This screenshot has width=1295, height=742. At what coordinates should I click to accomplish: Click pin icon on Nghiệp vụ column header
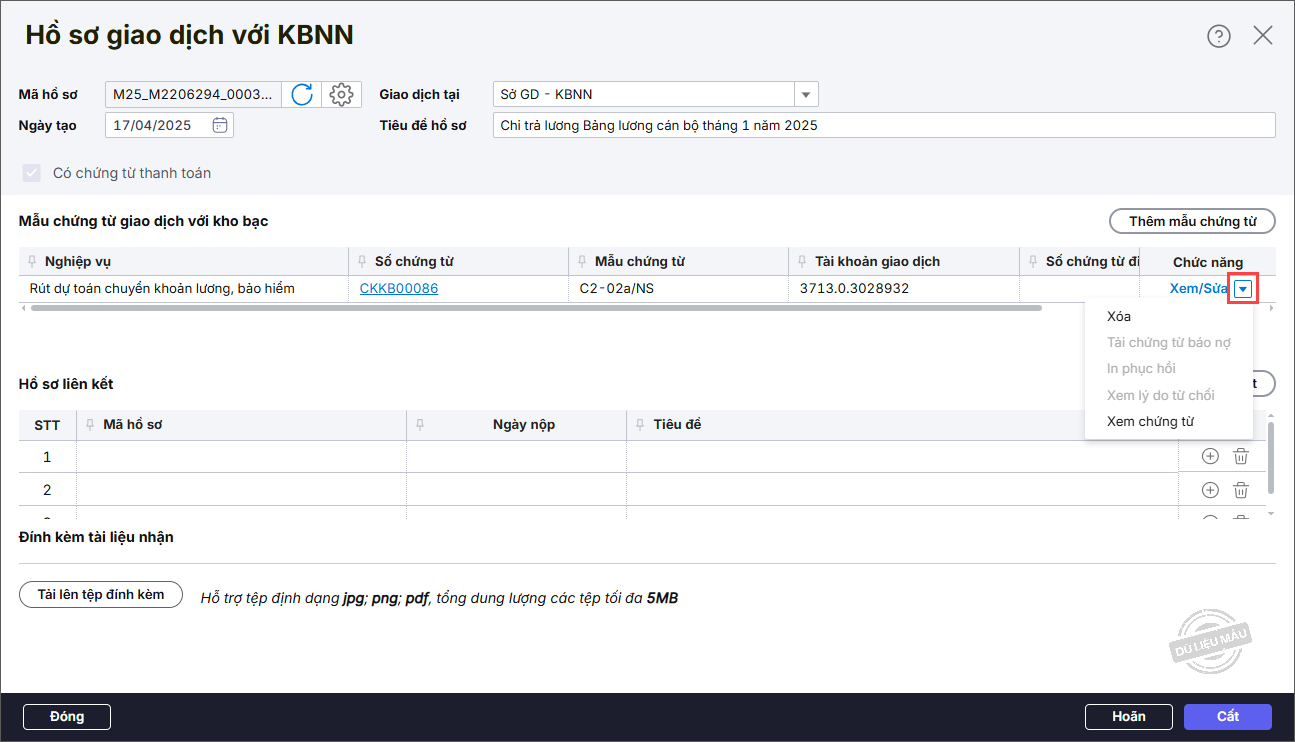click(33, 262)
